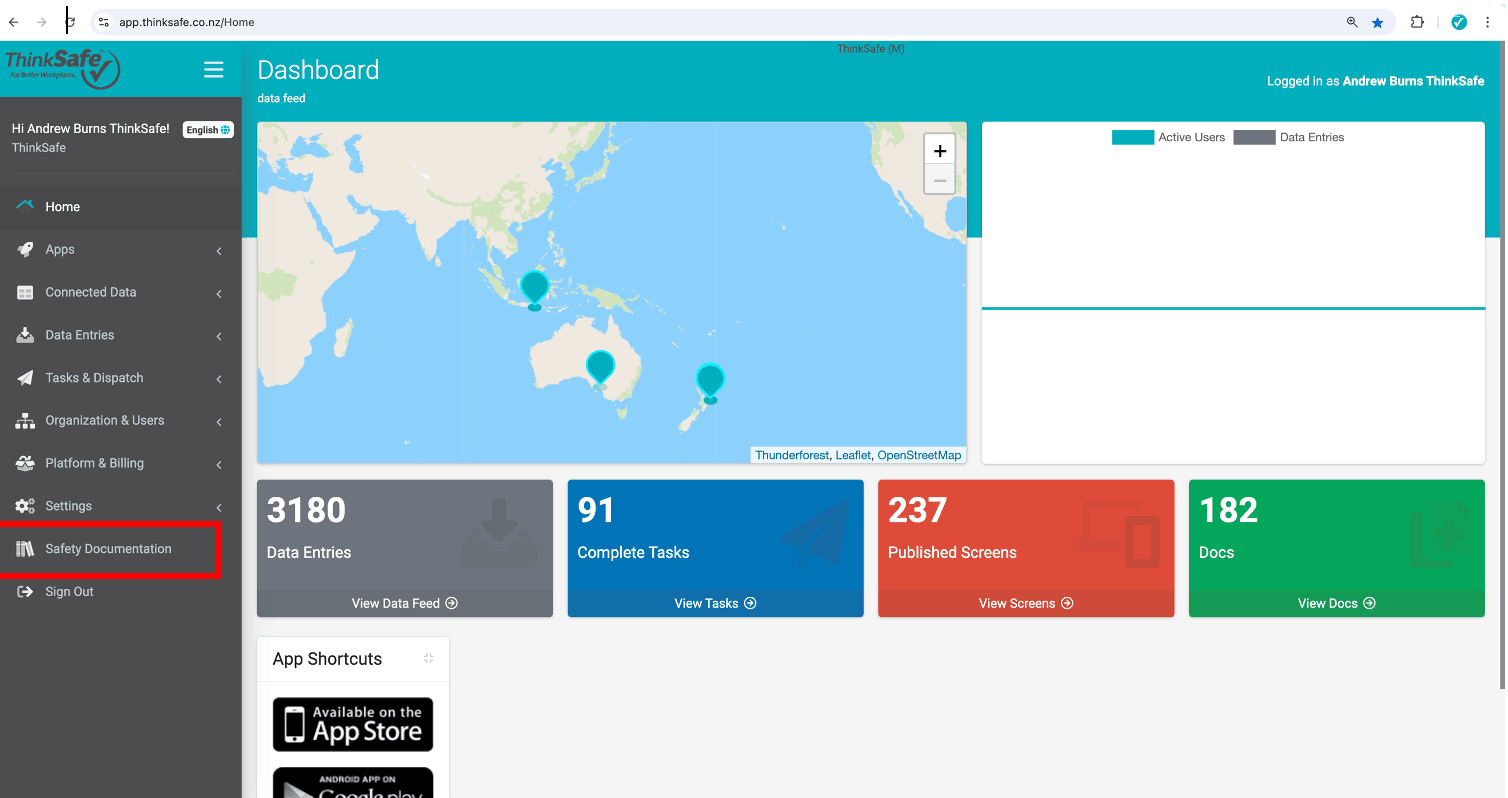This screenshot has height=798, width=1508.
Task: Click the map zoom in button
Action: (939, 149)
